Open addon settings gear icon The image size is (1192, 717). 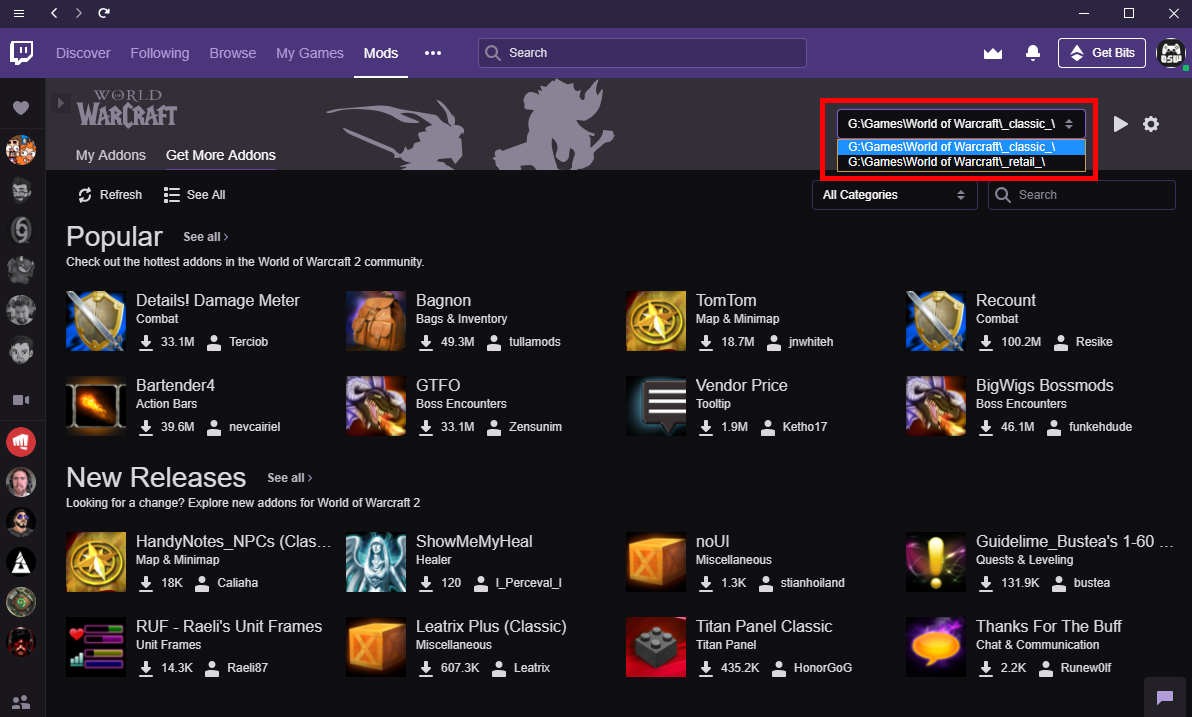1151,124
